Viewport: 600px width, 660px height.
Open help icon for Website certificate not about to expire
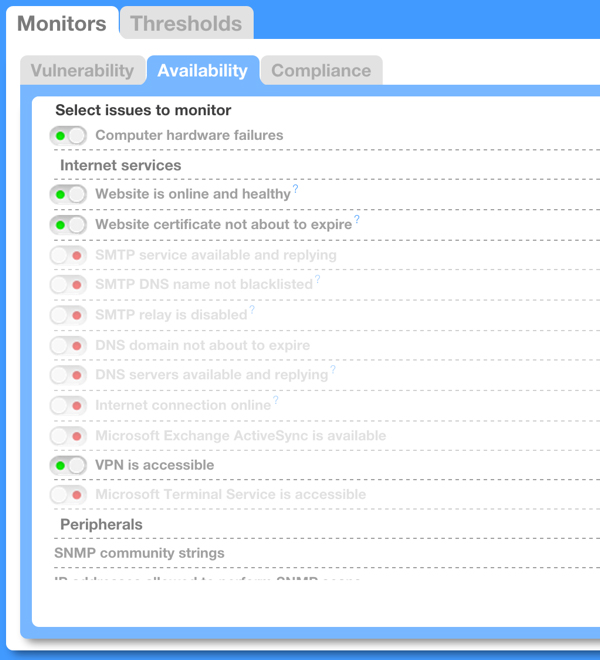tap(357, 219)
